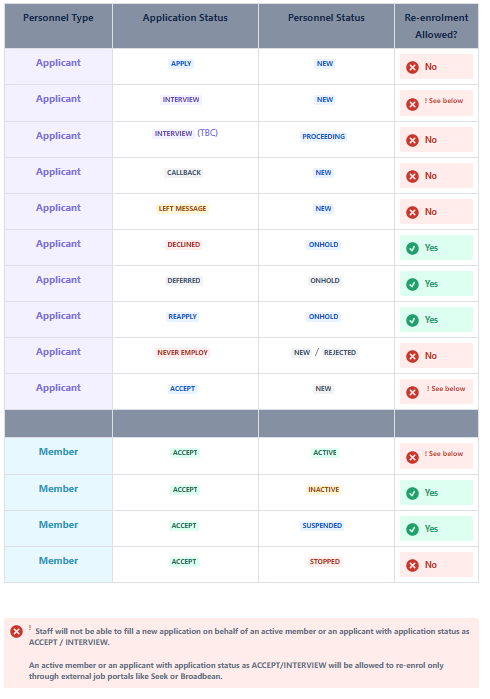Click the Personnel Type column header
Viewport: 490px width, 699px height.
click(x=58, y=18)
